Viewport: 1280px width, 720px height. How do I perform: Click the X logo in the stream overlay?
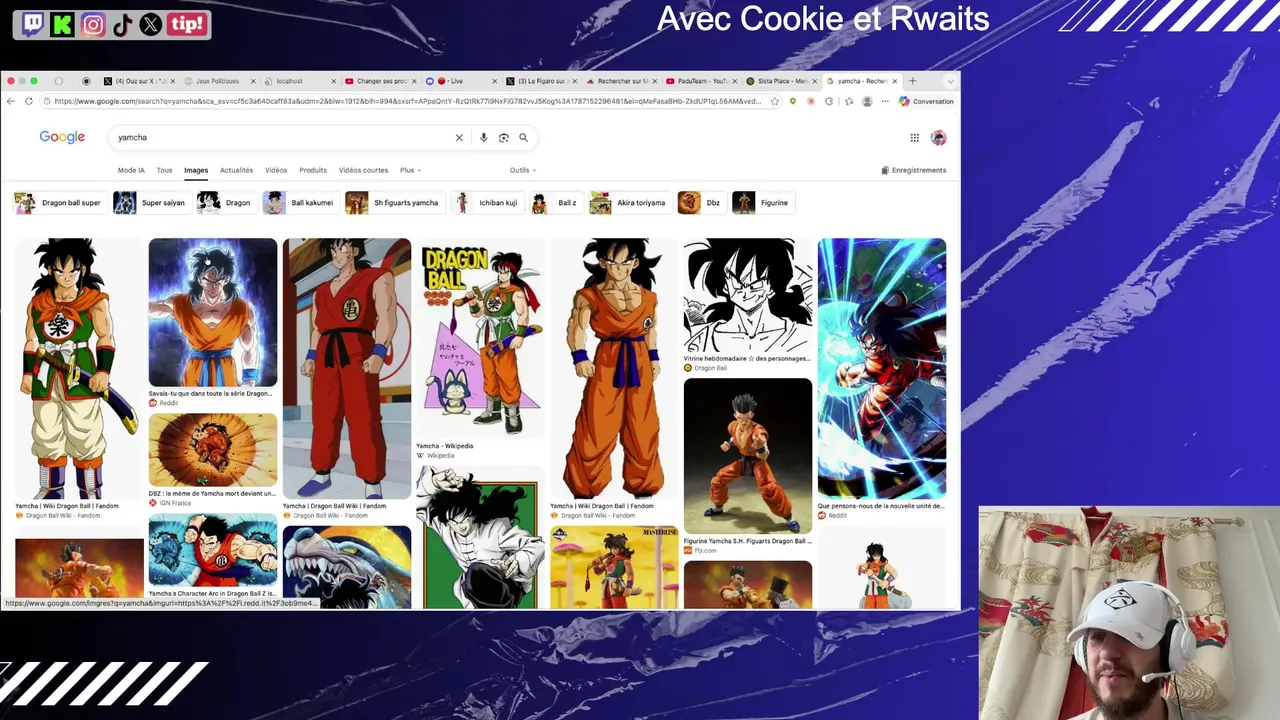tap(151, 25)
